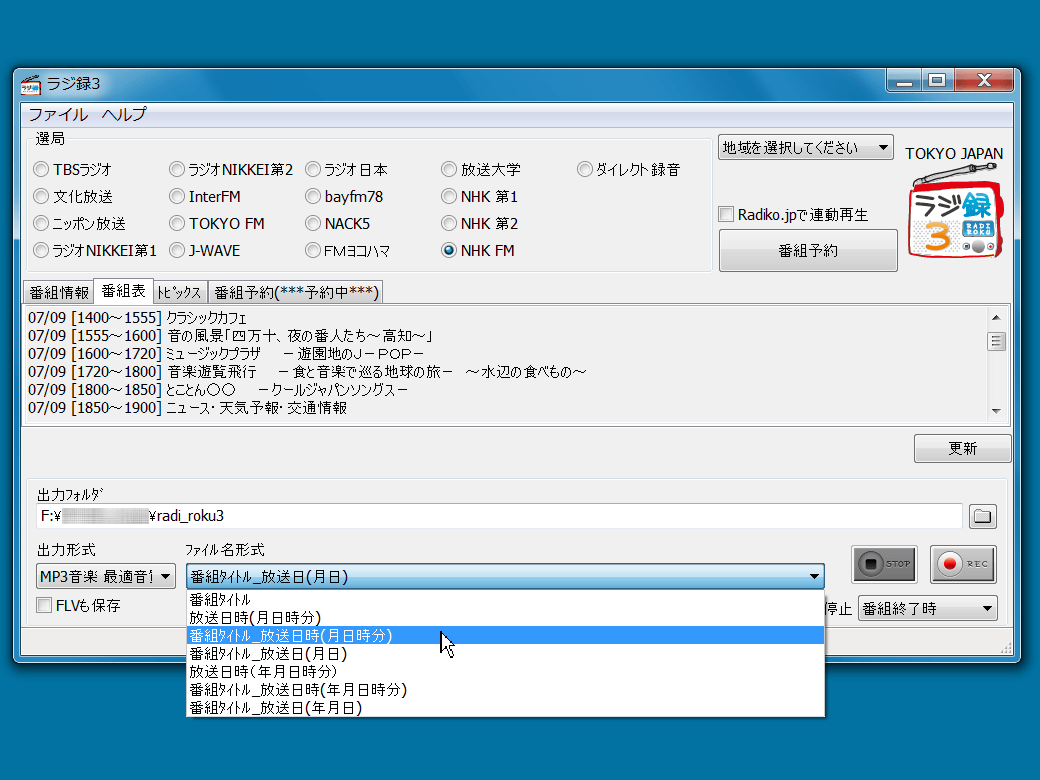The image size is (1040, 780).
Task: Click the ラジ録3 title bar app icon
Action: [x=31, y=84]
